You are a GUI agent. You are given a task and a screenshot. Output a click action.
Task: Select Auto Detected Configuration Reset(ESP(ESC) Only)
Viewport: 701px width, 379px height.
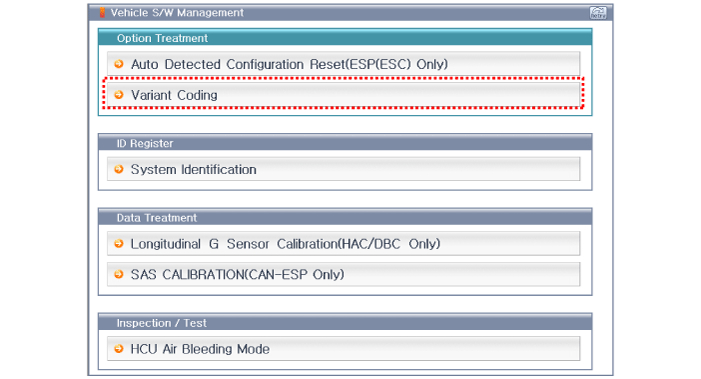point(343,64)
